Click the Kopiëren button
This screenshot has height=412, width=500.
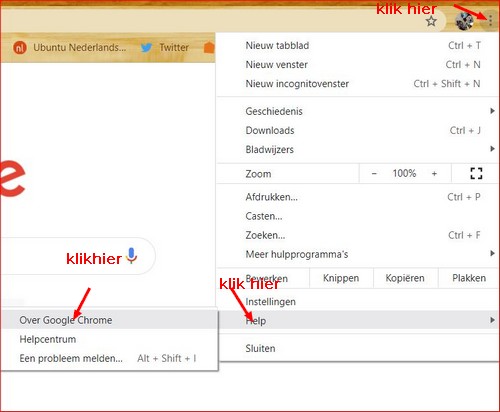click(405, 278)
